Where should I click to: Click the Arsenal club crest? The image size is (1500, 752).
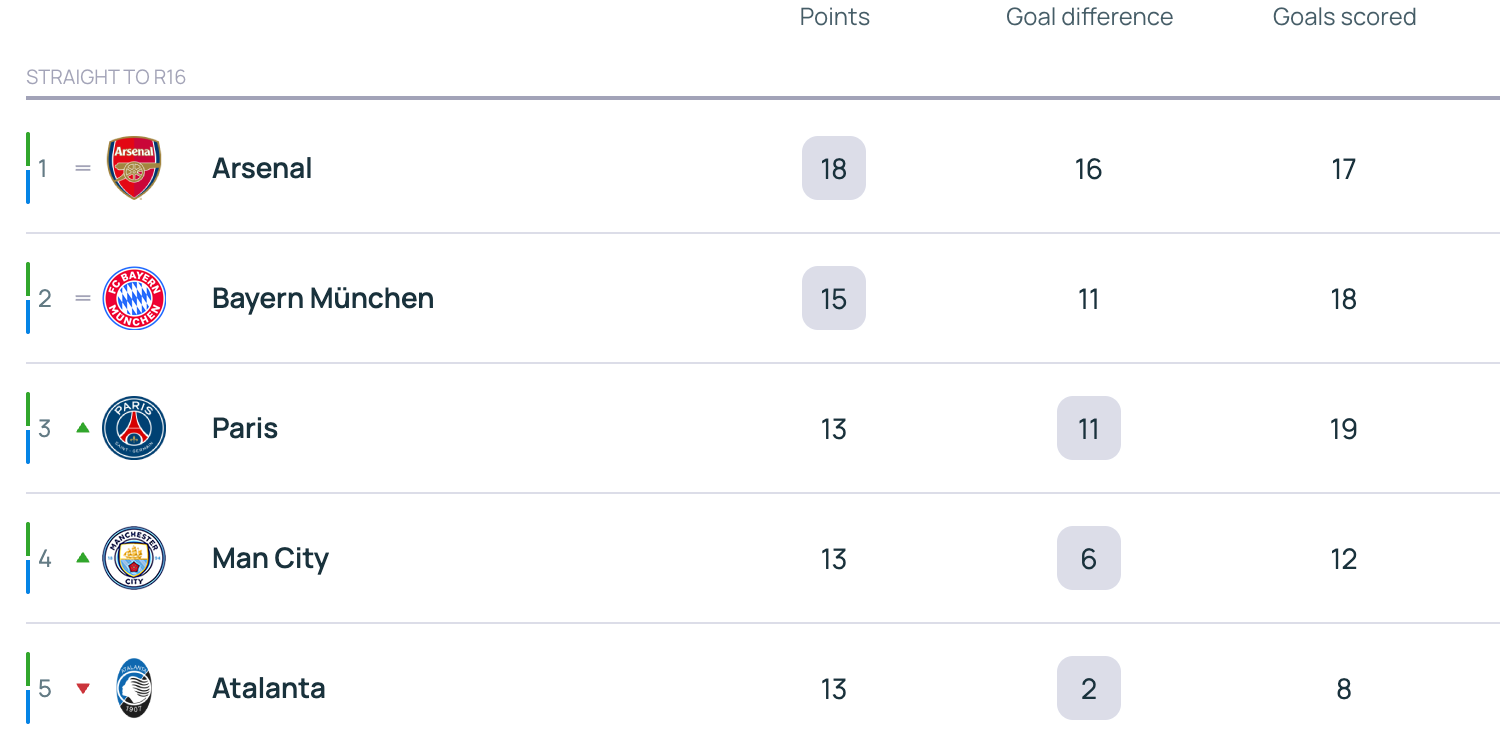pos(134,168)
